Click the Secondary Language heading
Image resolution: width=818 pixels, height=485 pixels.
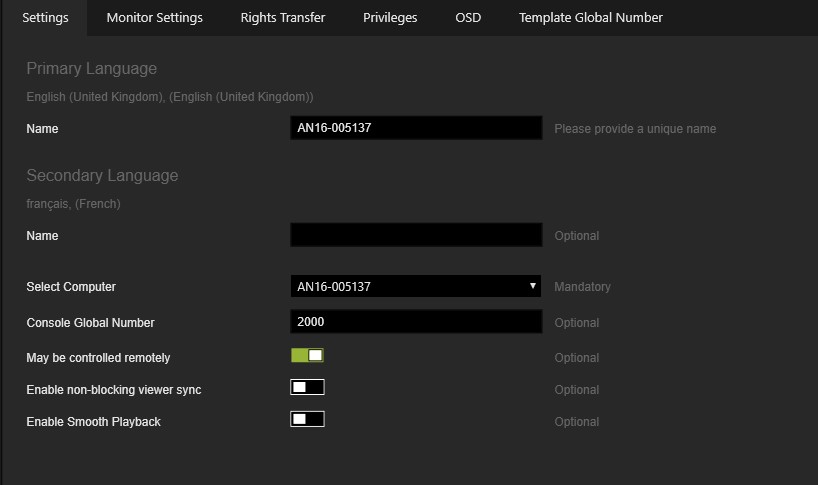click(x=102, y=175)
